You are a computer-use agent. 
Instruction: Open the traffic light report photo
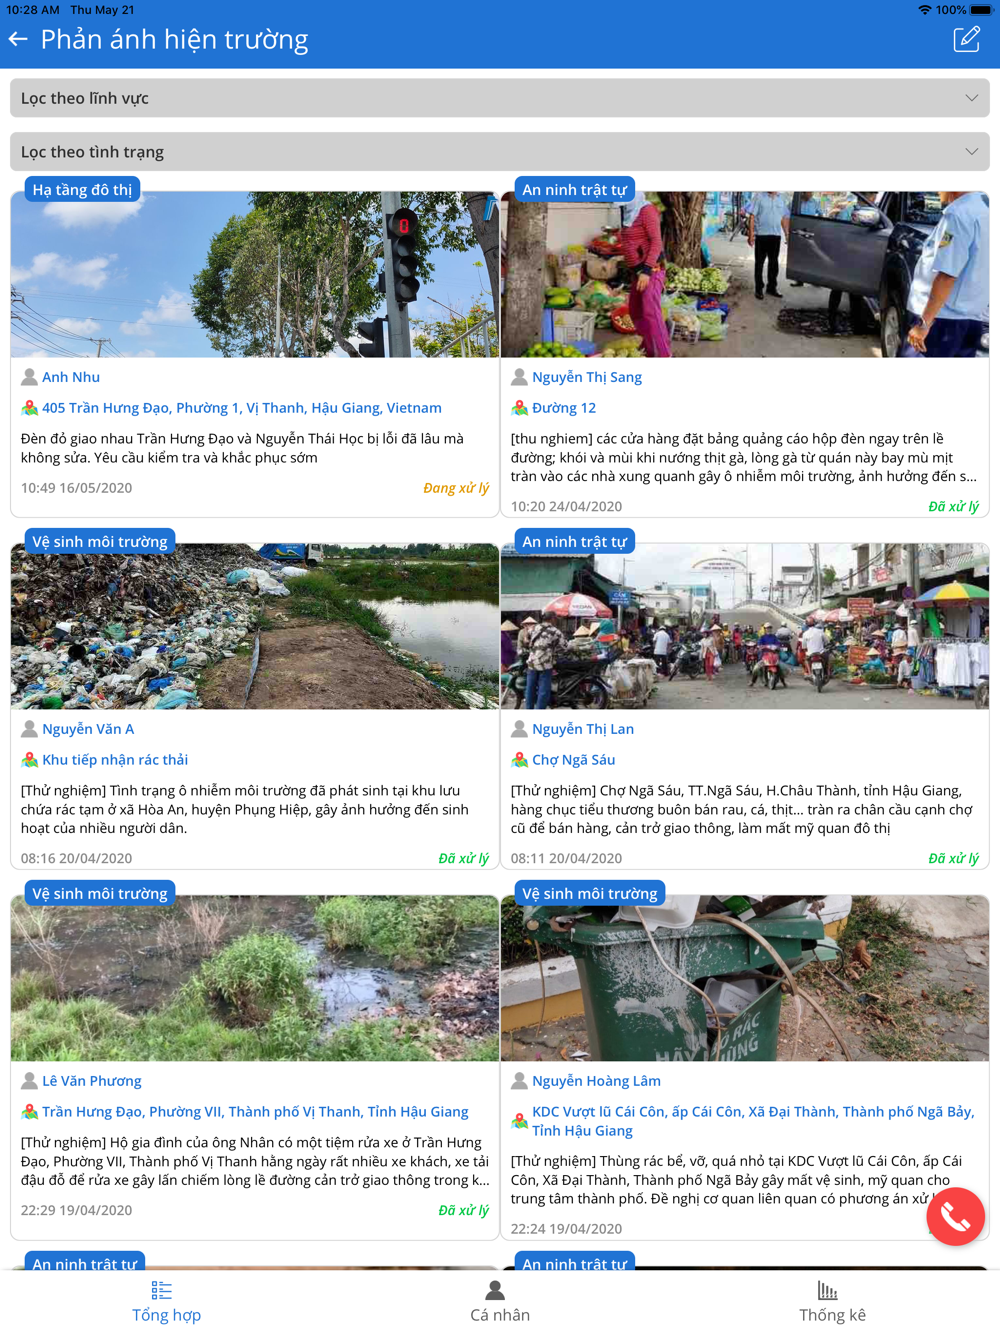point(255,275)
